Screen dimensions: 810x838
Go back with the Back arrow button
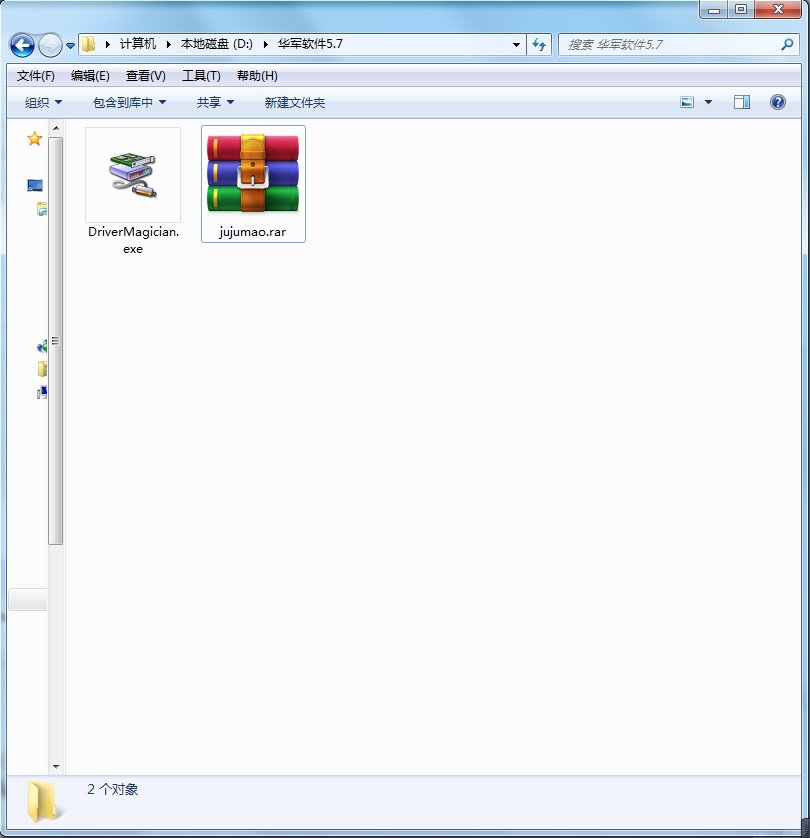(22, 45)
